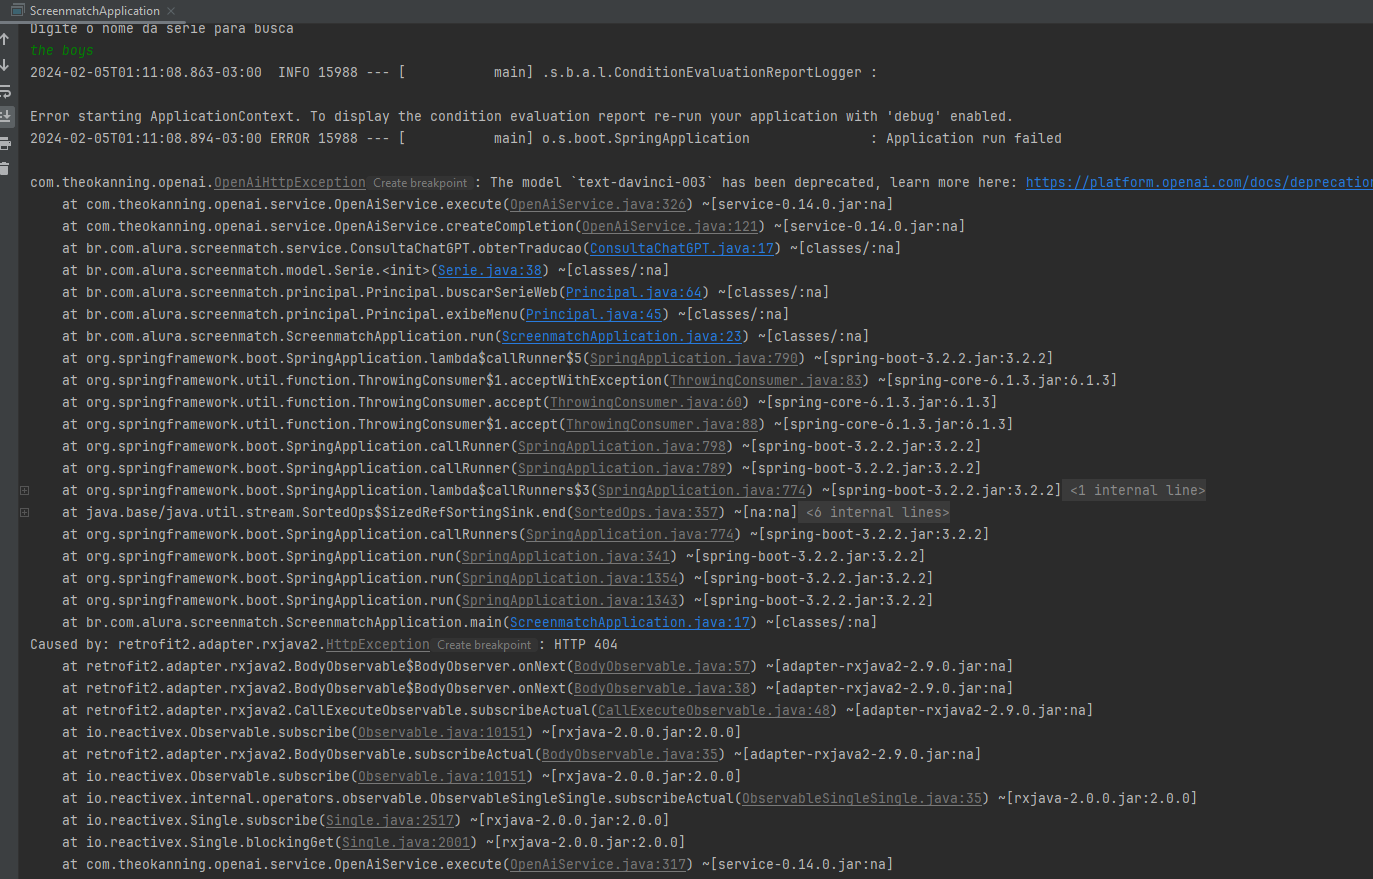Image resolution: width=1373 pixels, height=879 pixels.
Task: Click the '2024-02-05T01:11:08.894-03:00' ERROR timestamp
Action: pyautogui.click(x=146, y=138)
